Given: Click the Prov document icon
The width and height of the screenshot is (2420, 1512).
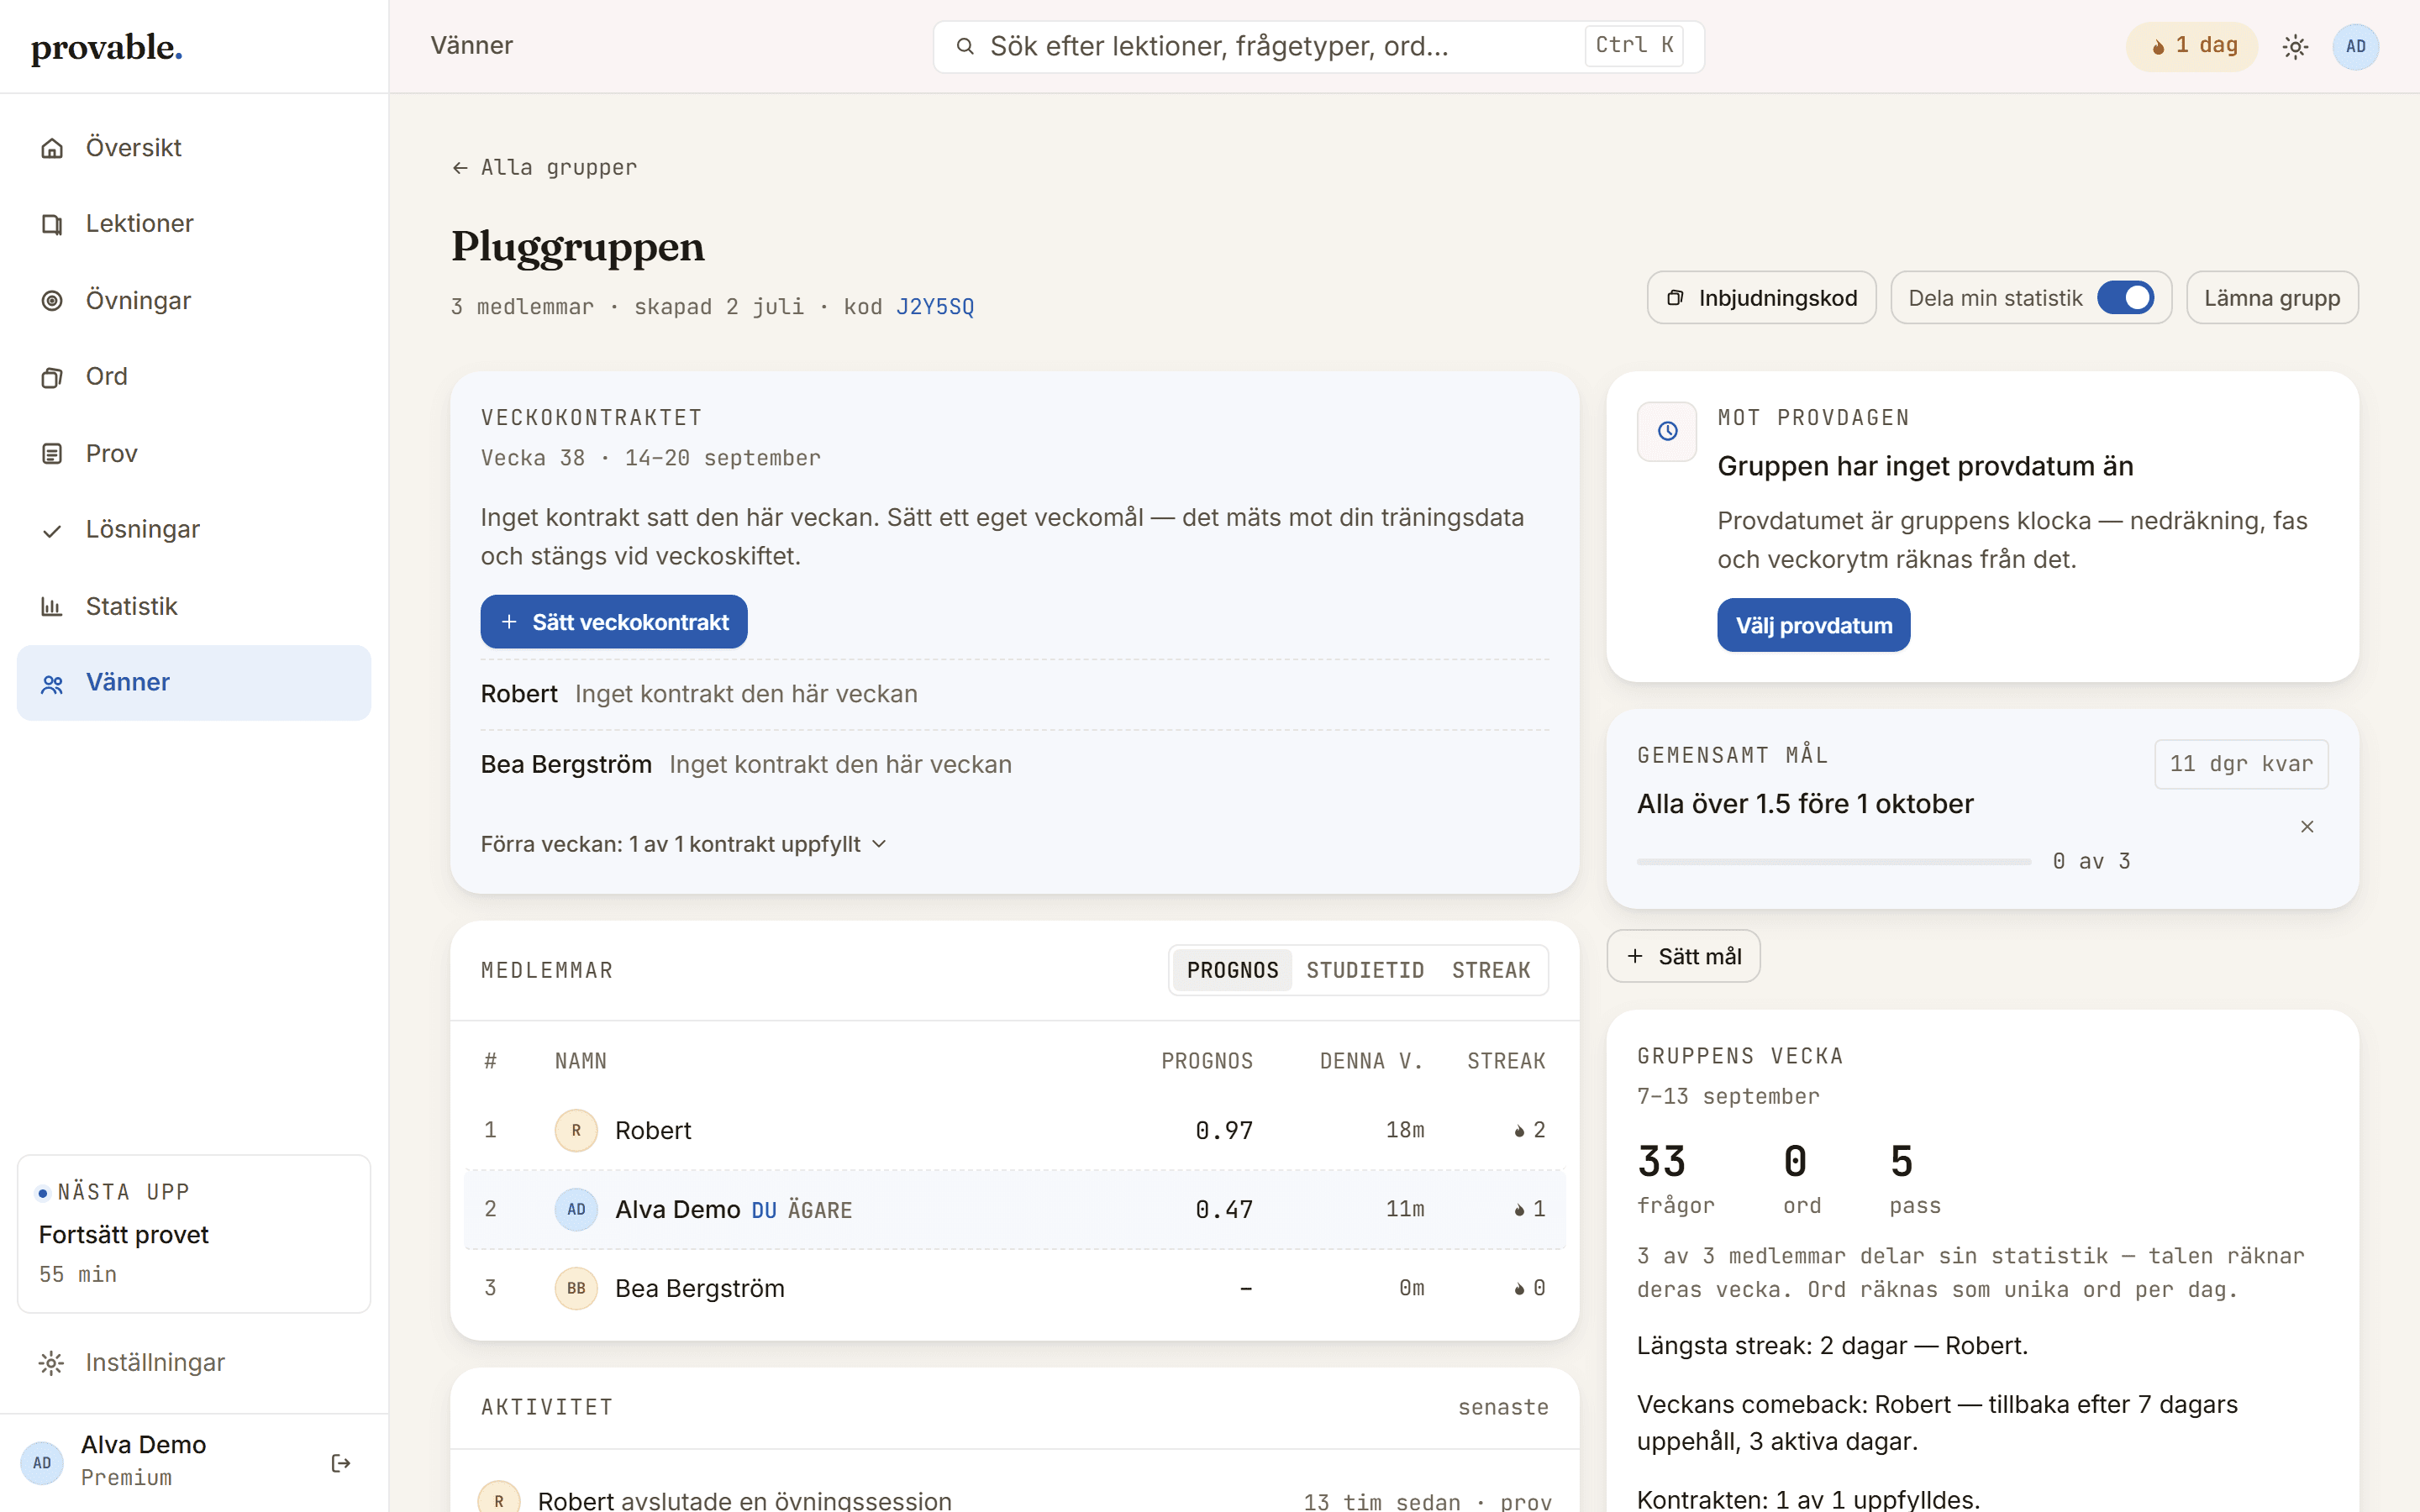Looking at the screenshot, I should pyautogui.click(x=52, y=454).
